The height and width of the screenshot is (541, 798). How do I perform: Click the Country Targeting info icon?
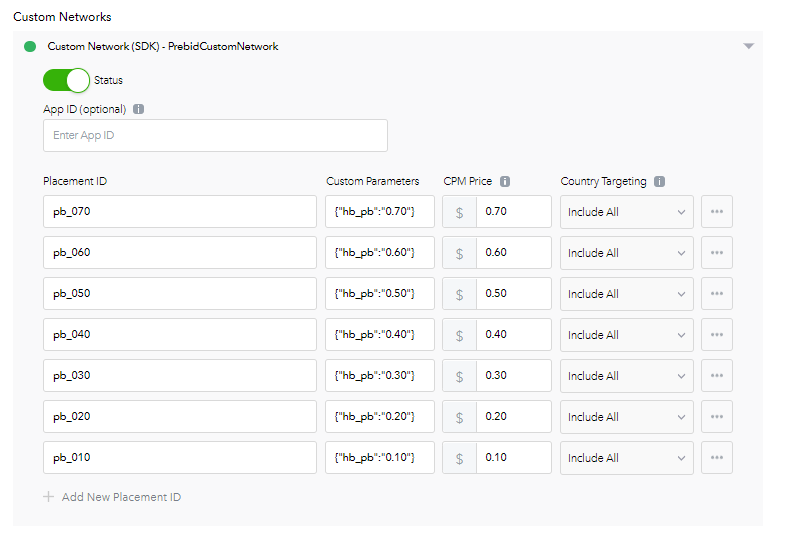[660, 182]
